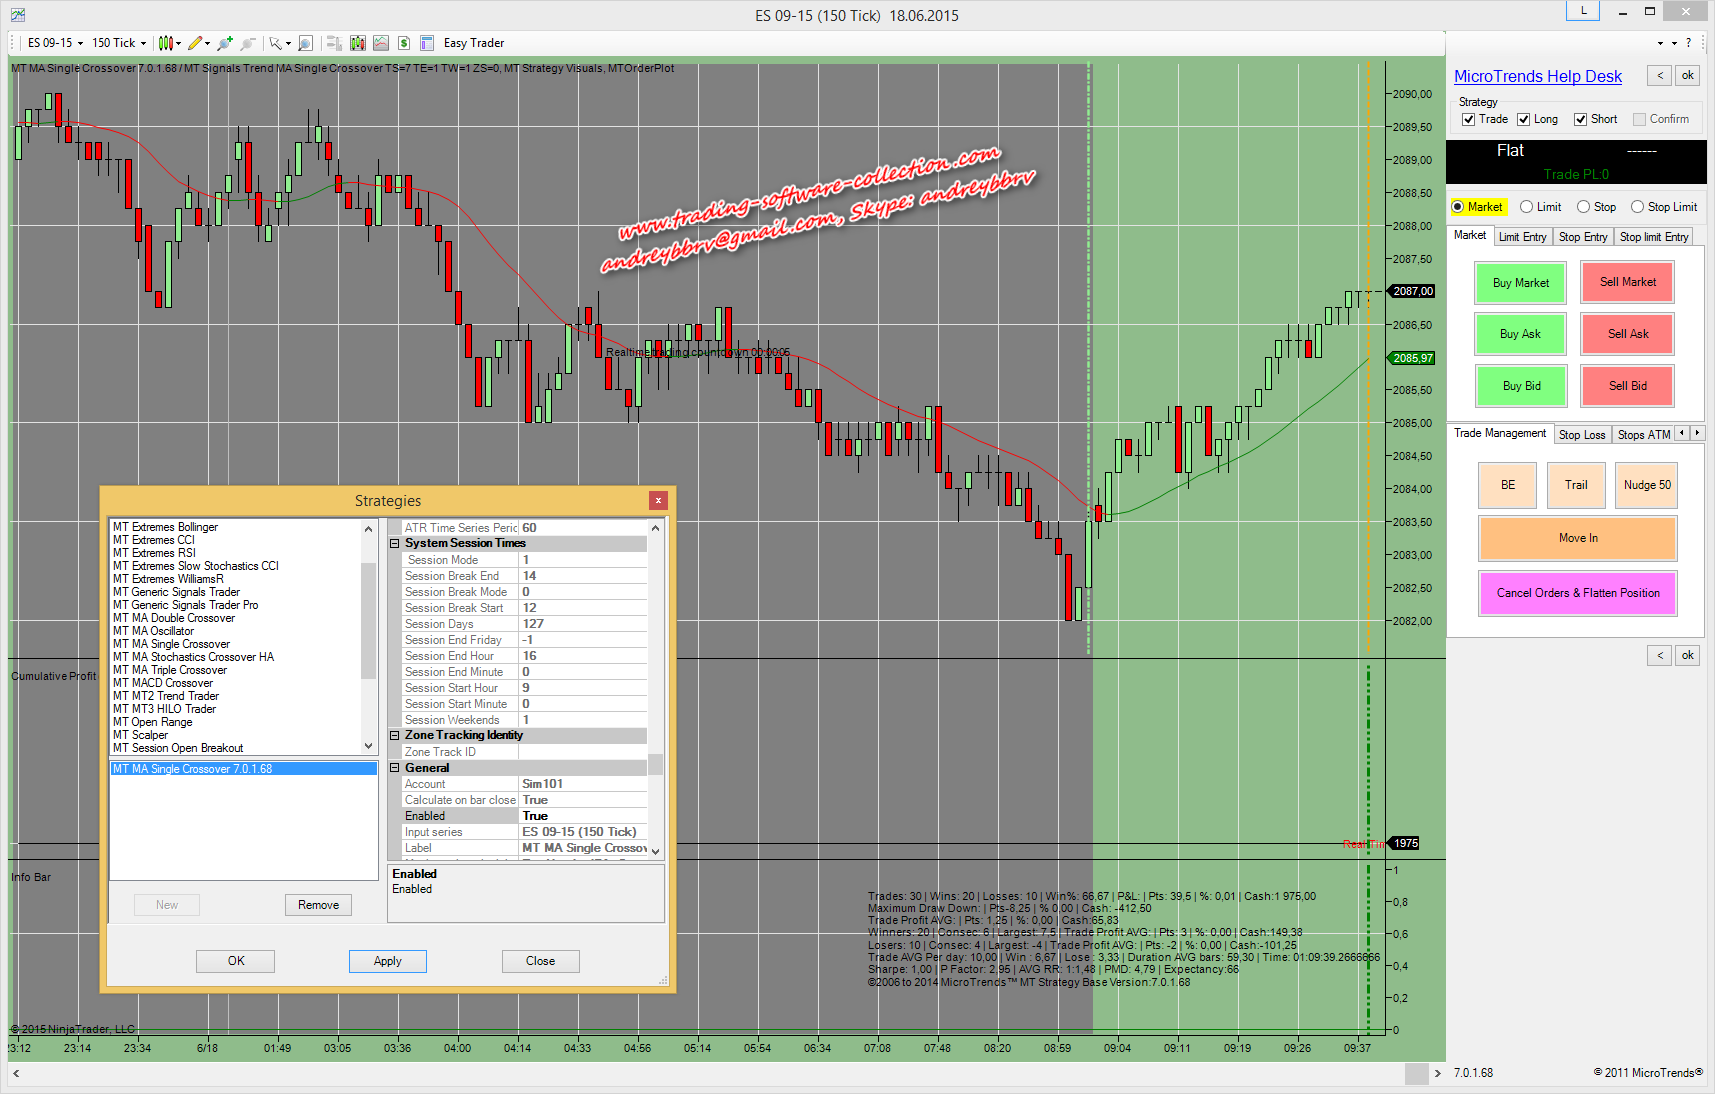Open the ES 09-15 instrument dropdown

55,43
